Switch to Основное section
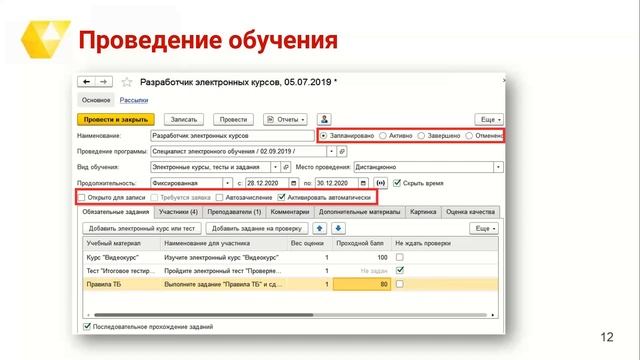 [x=96, y=100]
